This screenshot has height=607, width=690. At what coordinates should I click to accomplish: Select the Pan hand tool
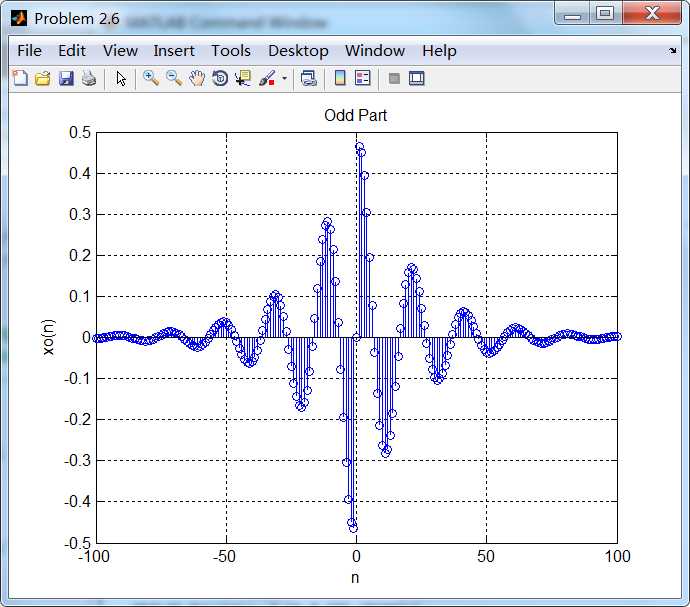coord(197,78)
